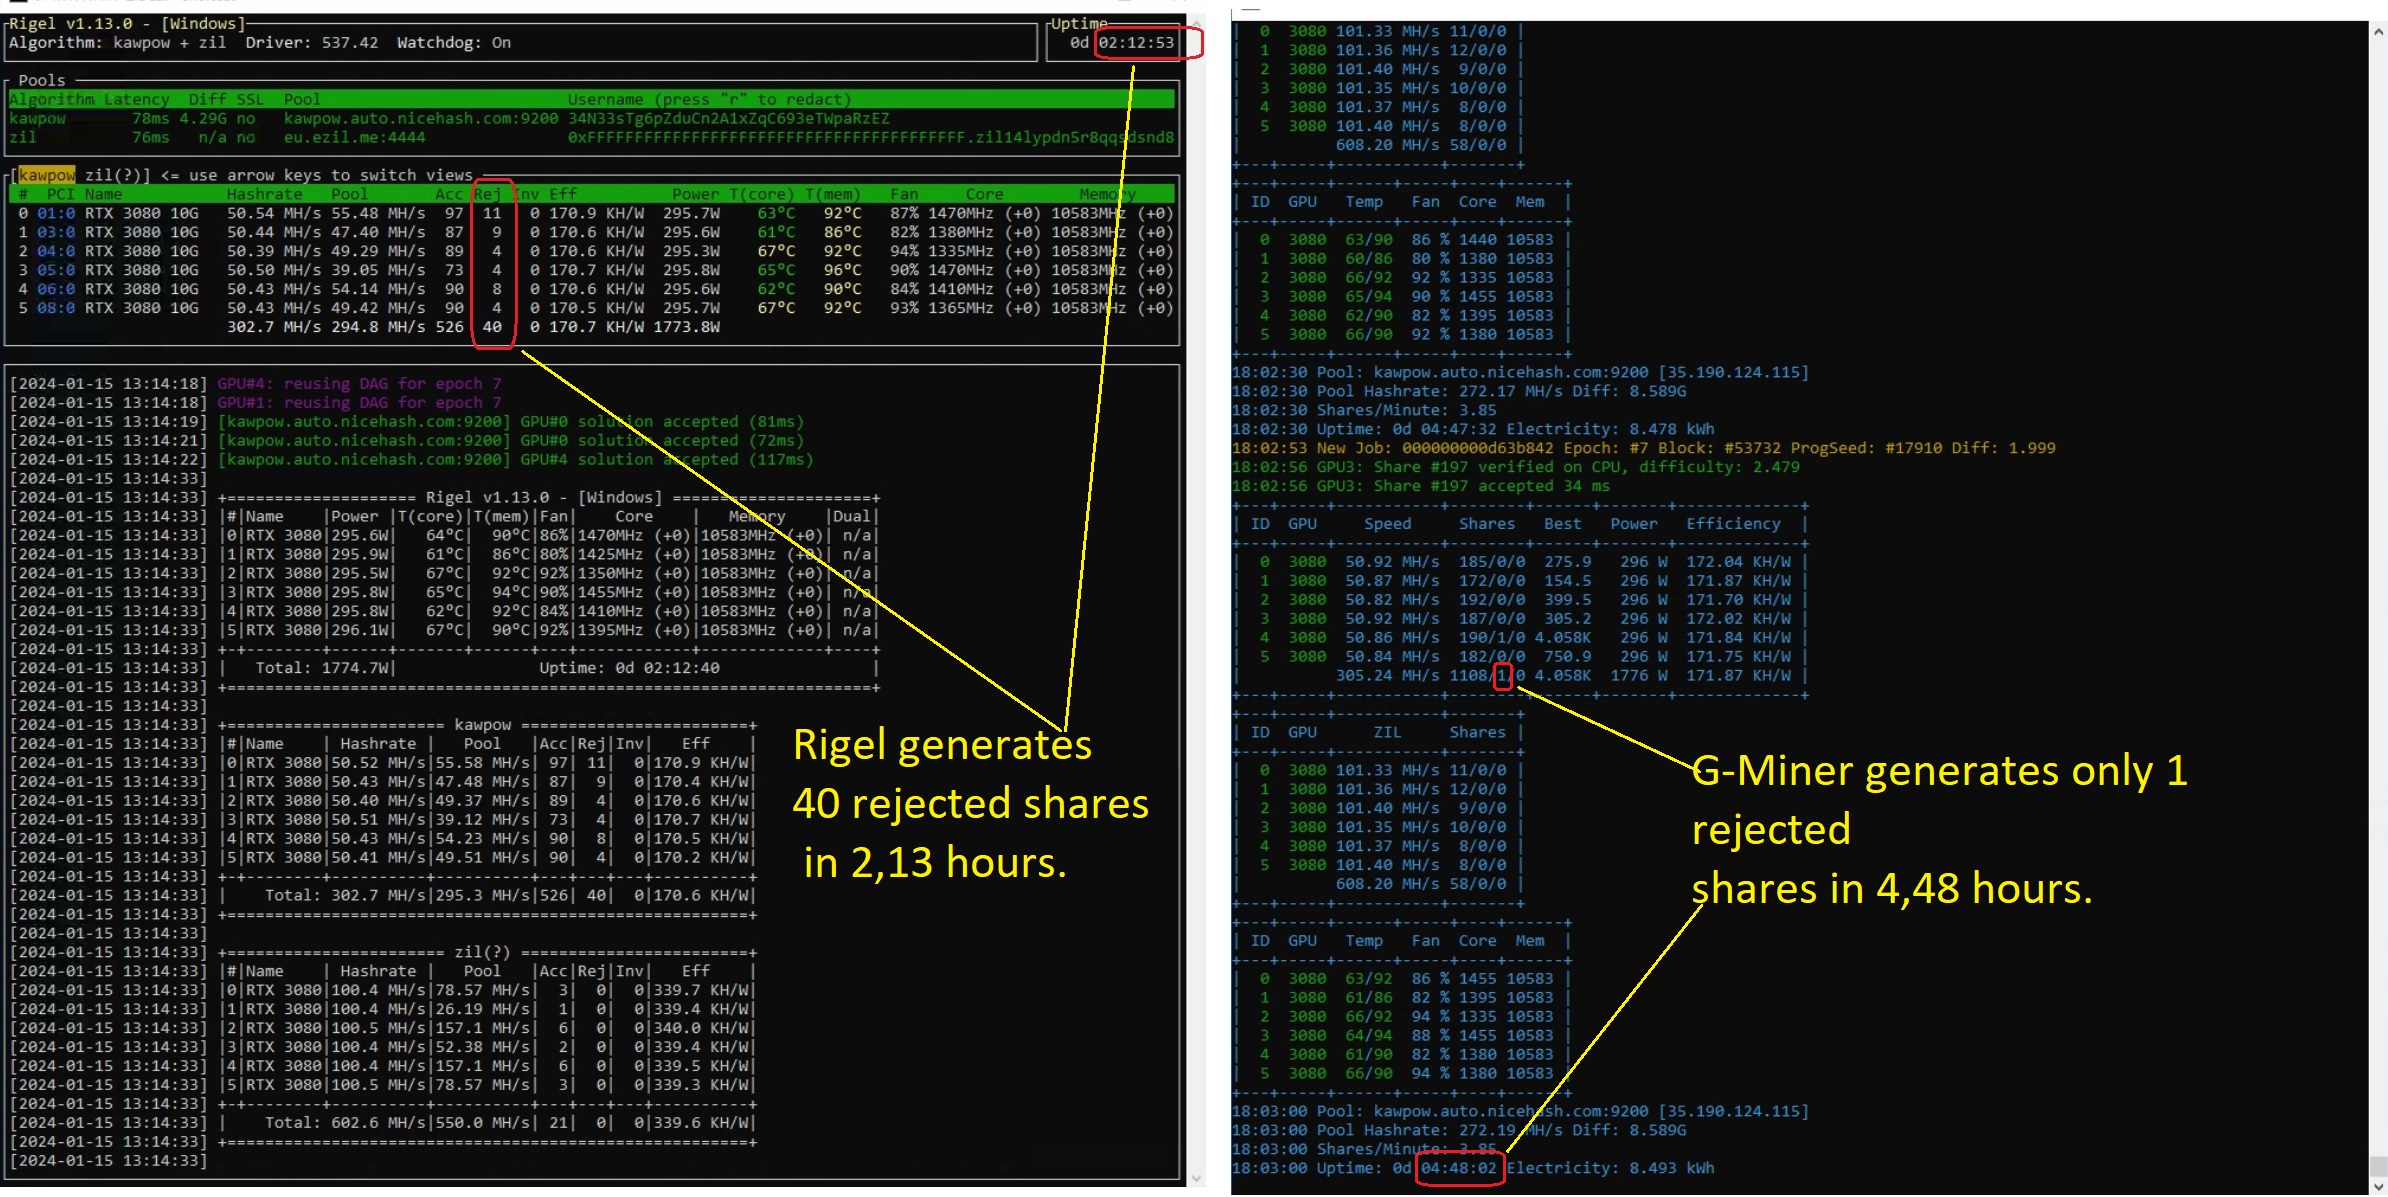Click 'GPU#0 solution accepted (81ms)' log entry

point(662,422)
